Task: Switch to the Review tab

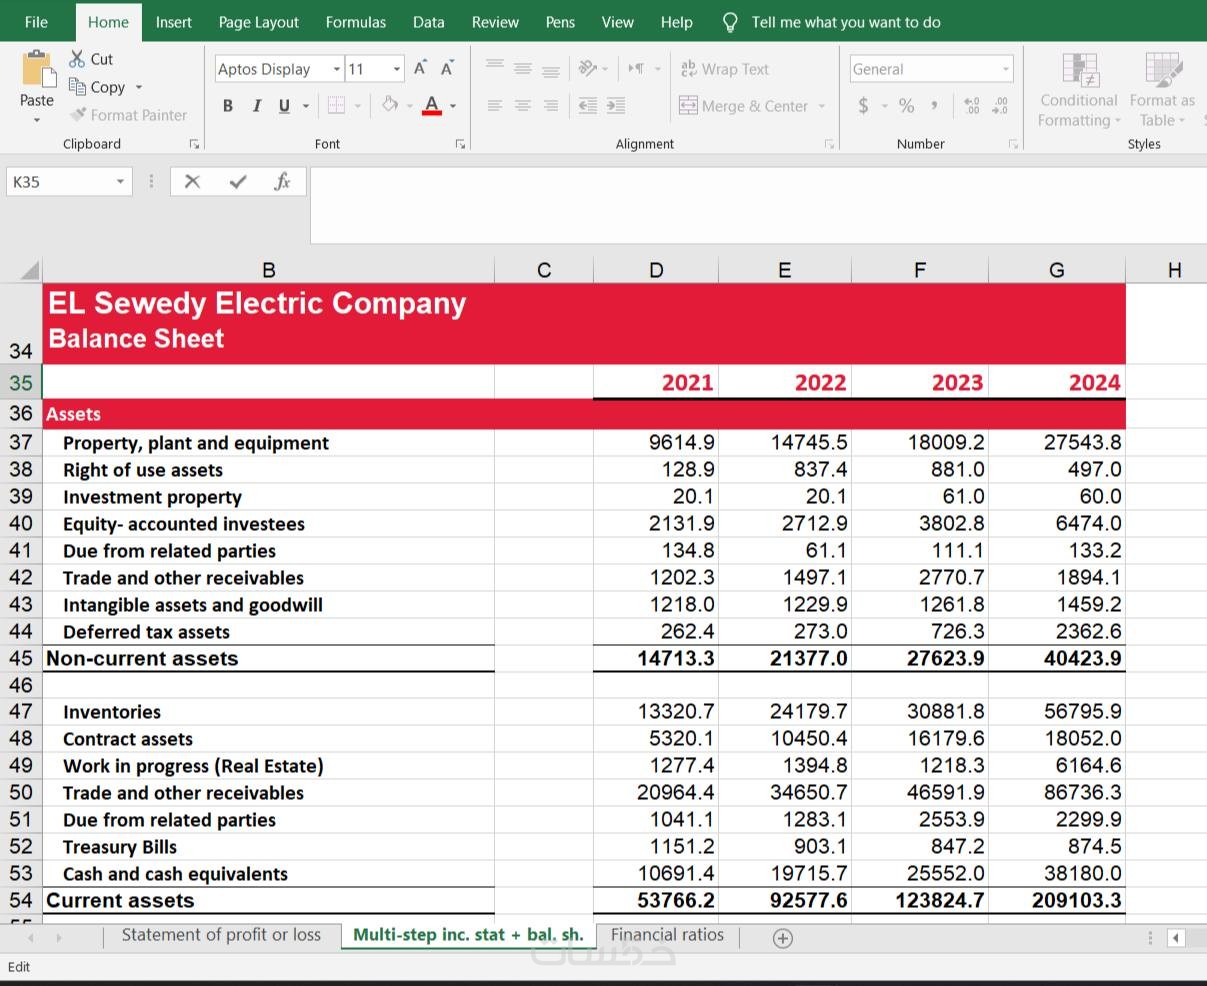Action: tap(495, 22)
